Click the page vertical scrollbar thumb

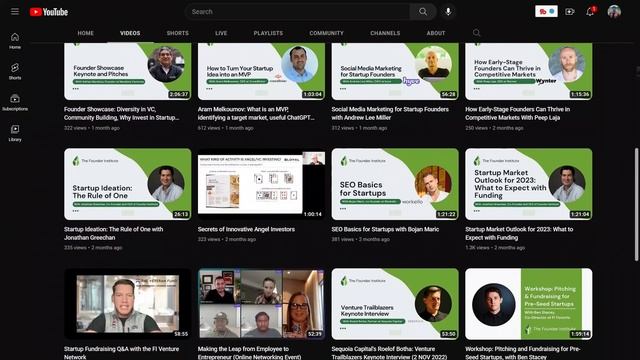tap(636, 204)
